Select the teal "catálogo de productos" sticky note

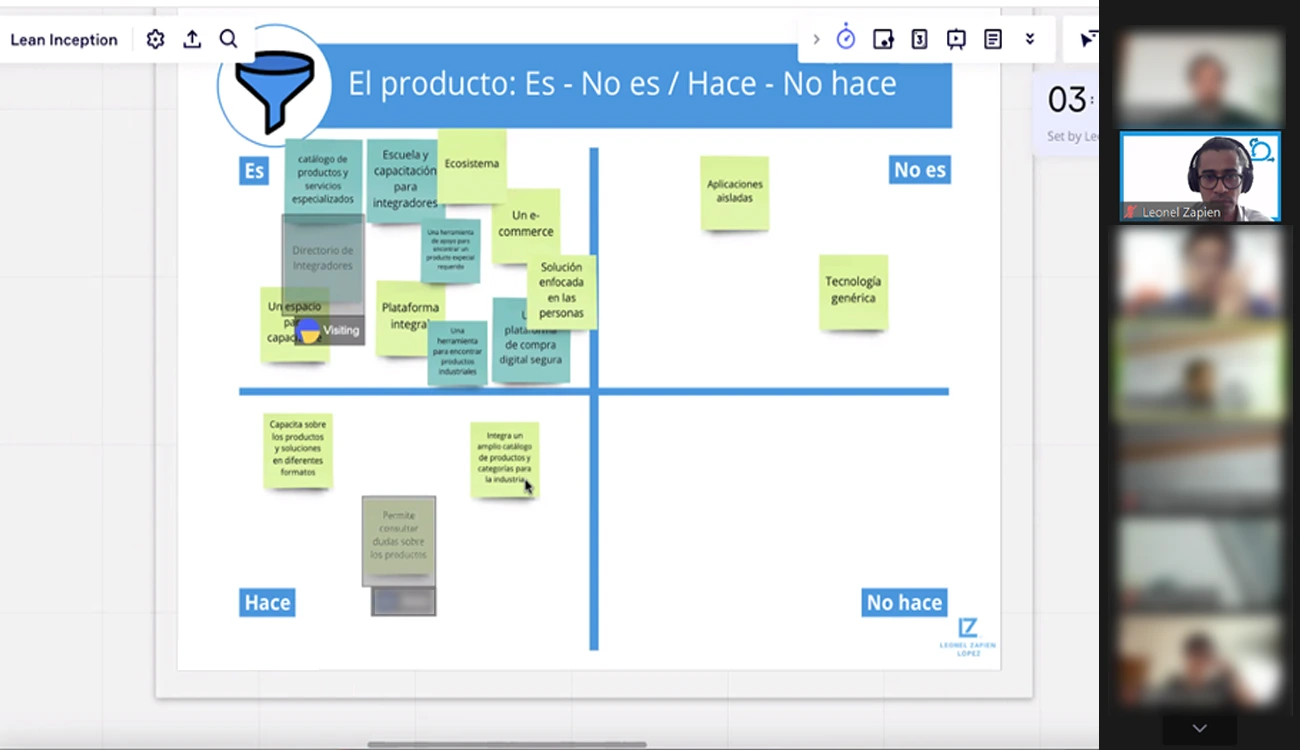tap(323, 176)
